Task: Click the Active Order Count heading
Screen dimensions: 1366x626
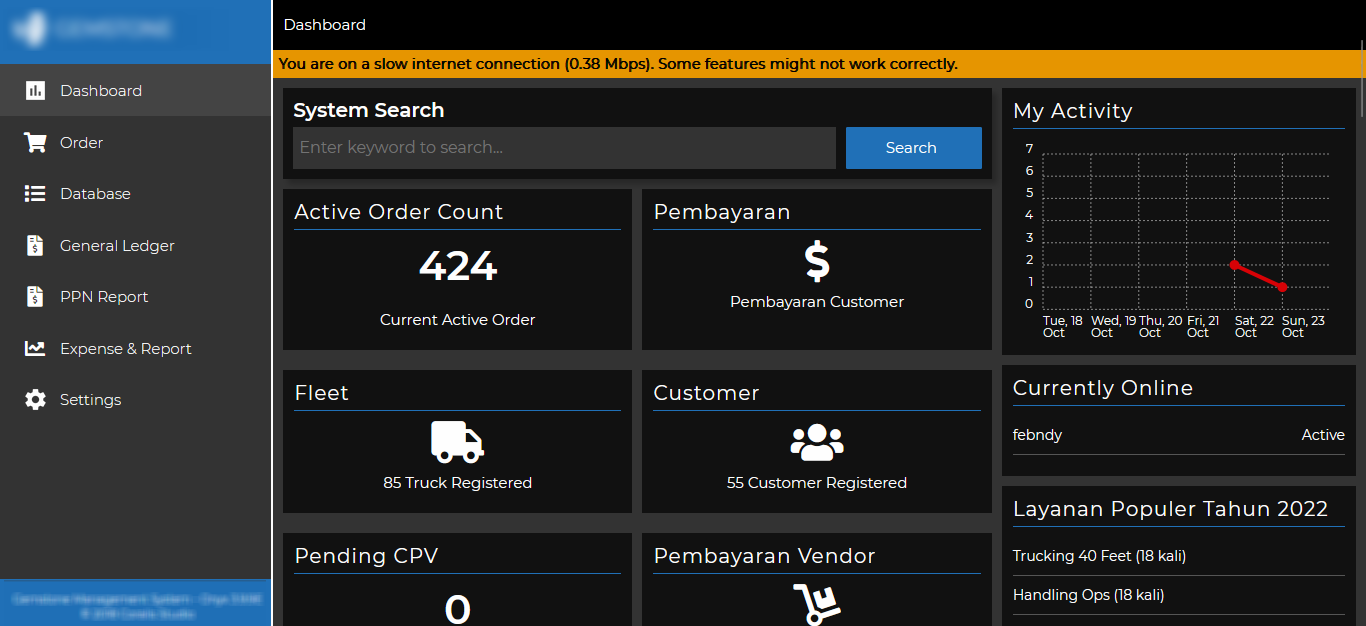Action: pos(399,212)
